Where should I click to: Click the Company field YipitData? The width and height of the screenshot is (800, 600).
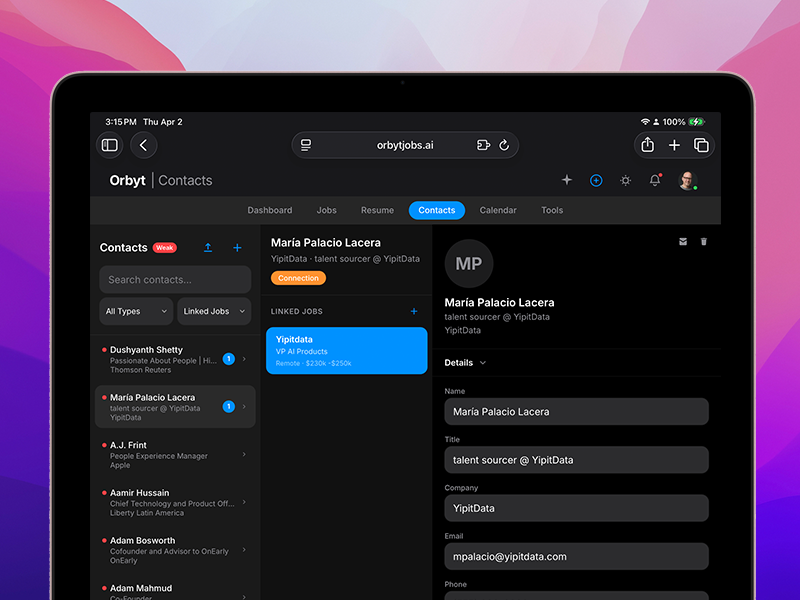pos(577,508)
